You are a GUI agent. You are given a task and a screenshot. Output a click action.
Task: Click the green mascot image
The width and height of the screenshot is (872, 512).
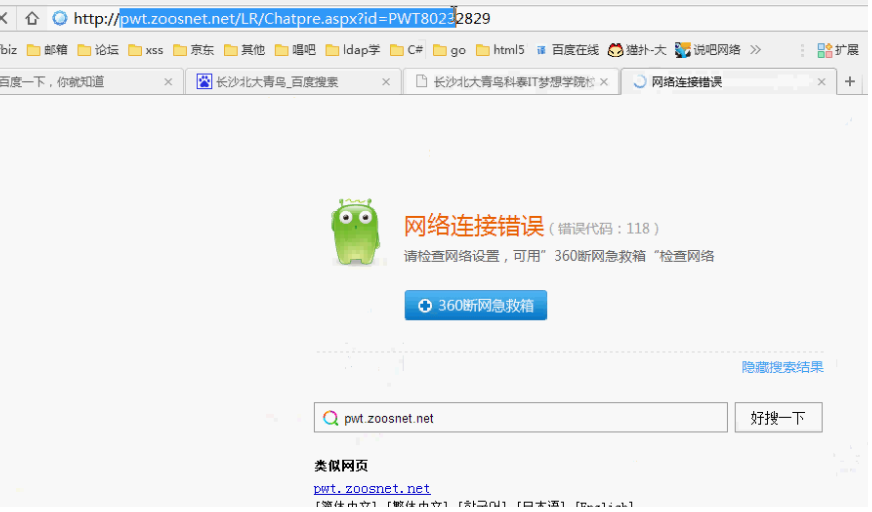point(356,232)
